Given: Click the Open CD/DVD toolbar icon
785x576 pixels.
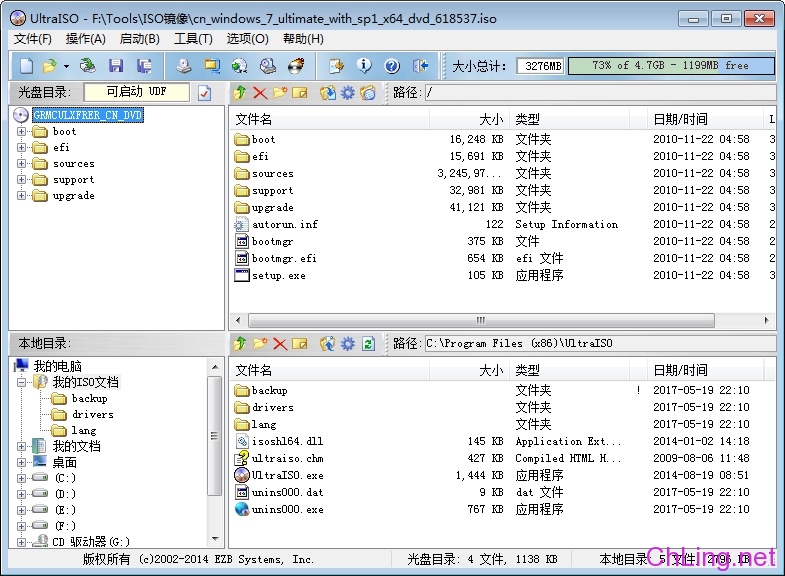Looking at the screenshot, I should point(88,66).
